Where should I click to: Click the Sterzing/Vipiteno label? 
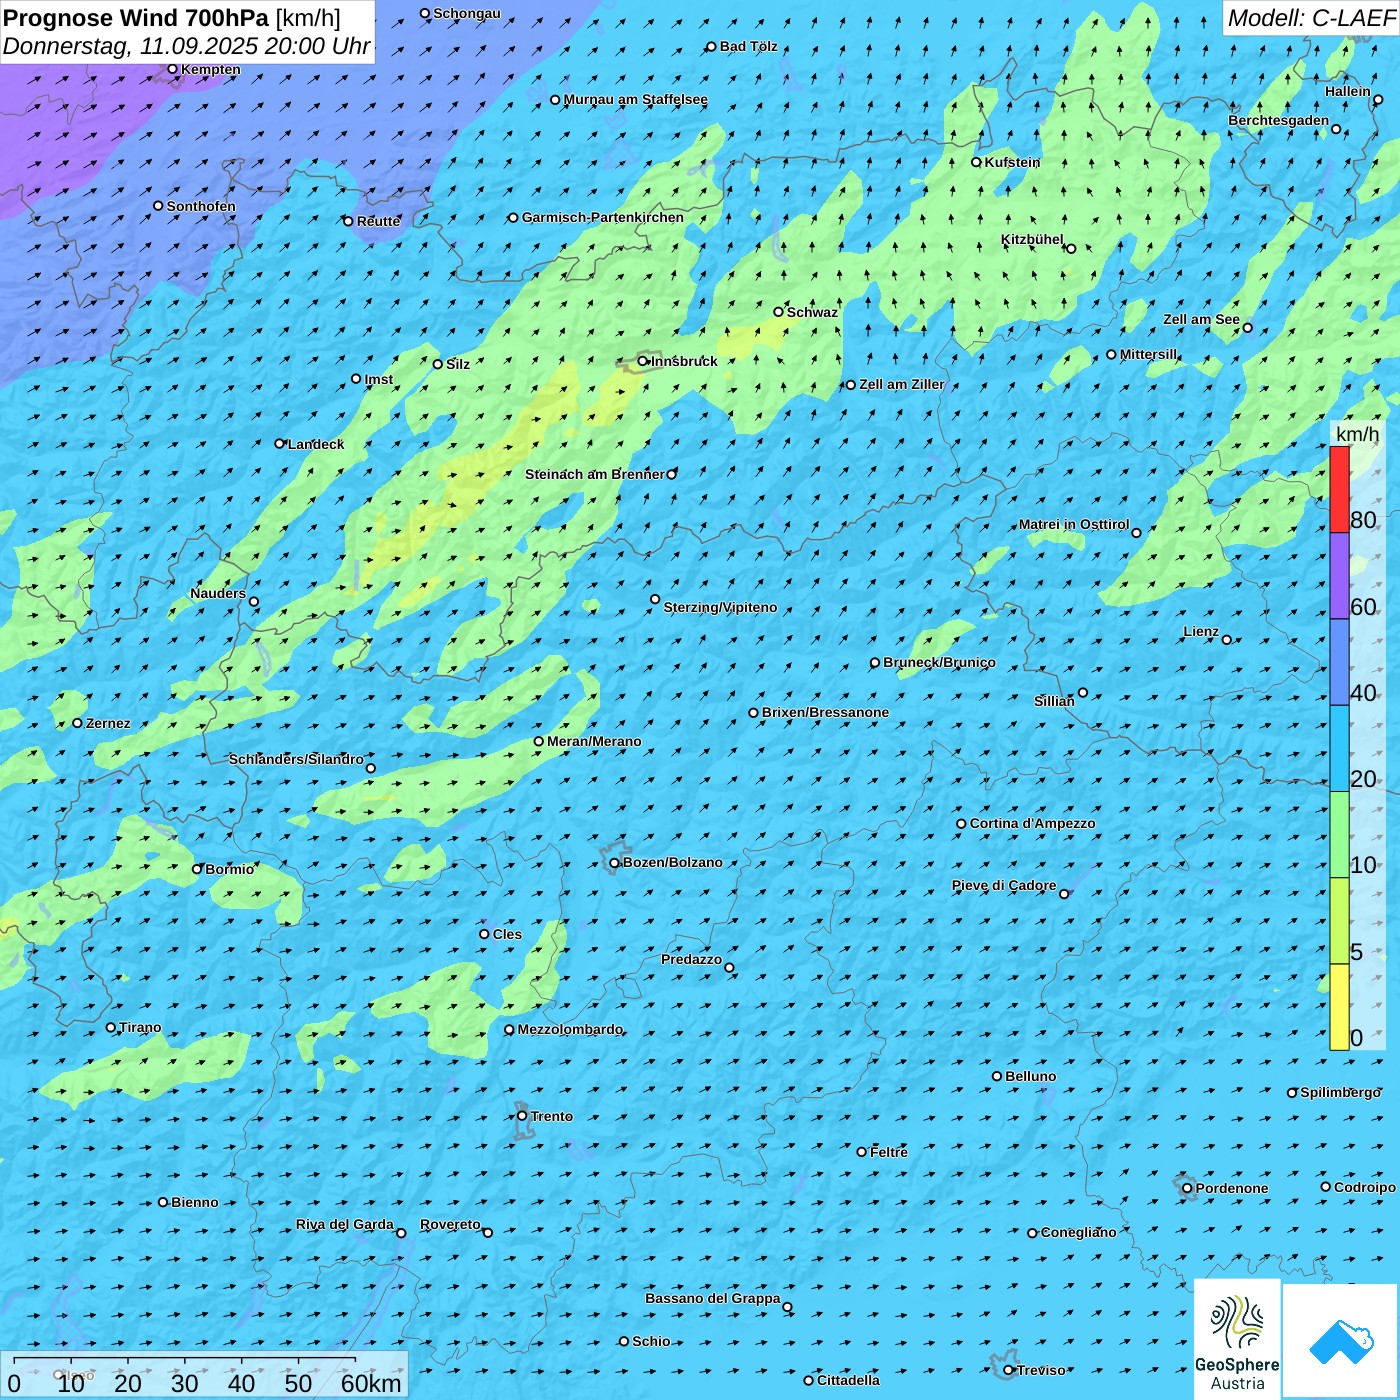[x=720, y=607]
